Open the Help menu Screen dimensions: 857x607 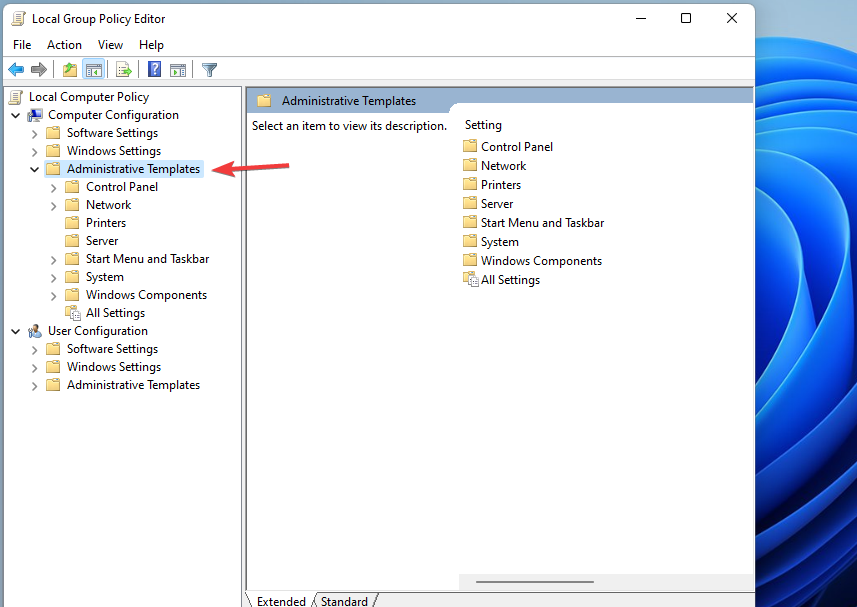click(x=151, y=45)
